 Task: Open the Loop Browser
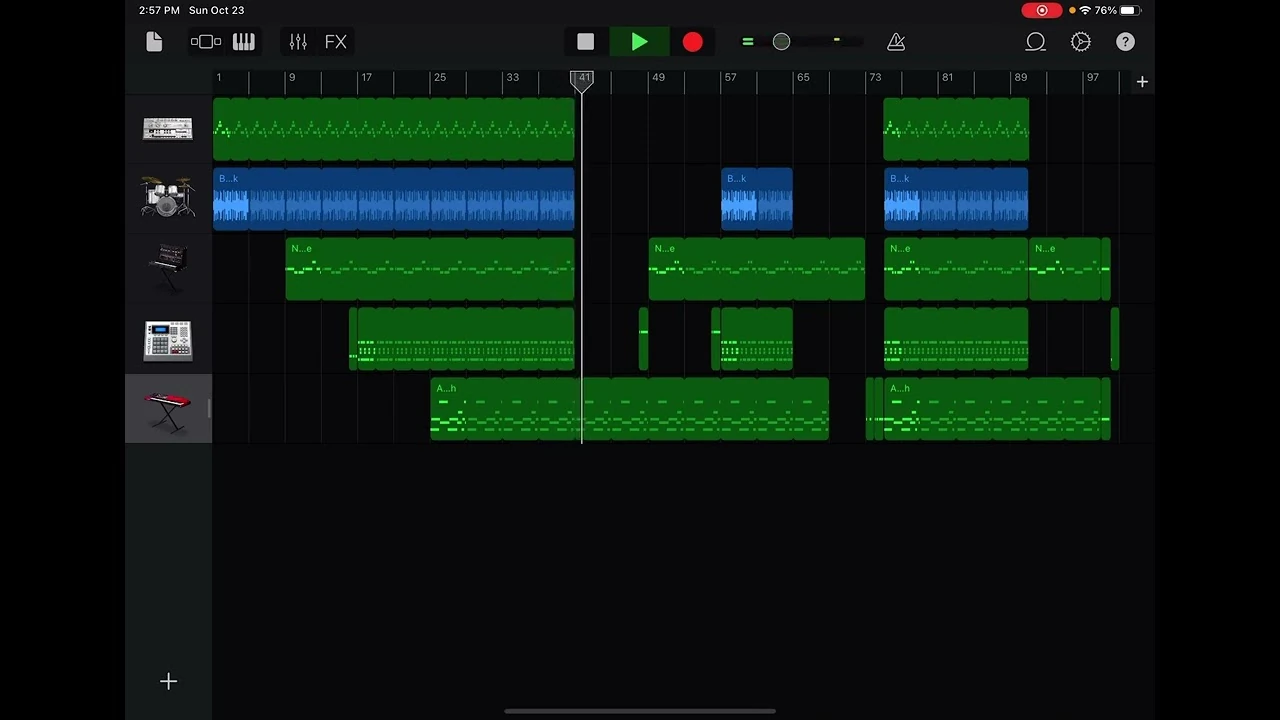pyautogui.click(x=1035, y=41)
